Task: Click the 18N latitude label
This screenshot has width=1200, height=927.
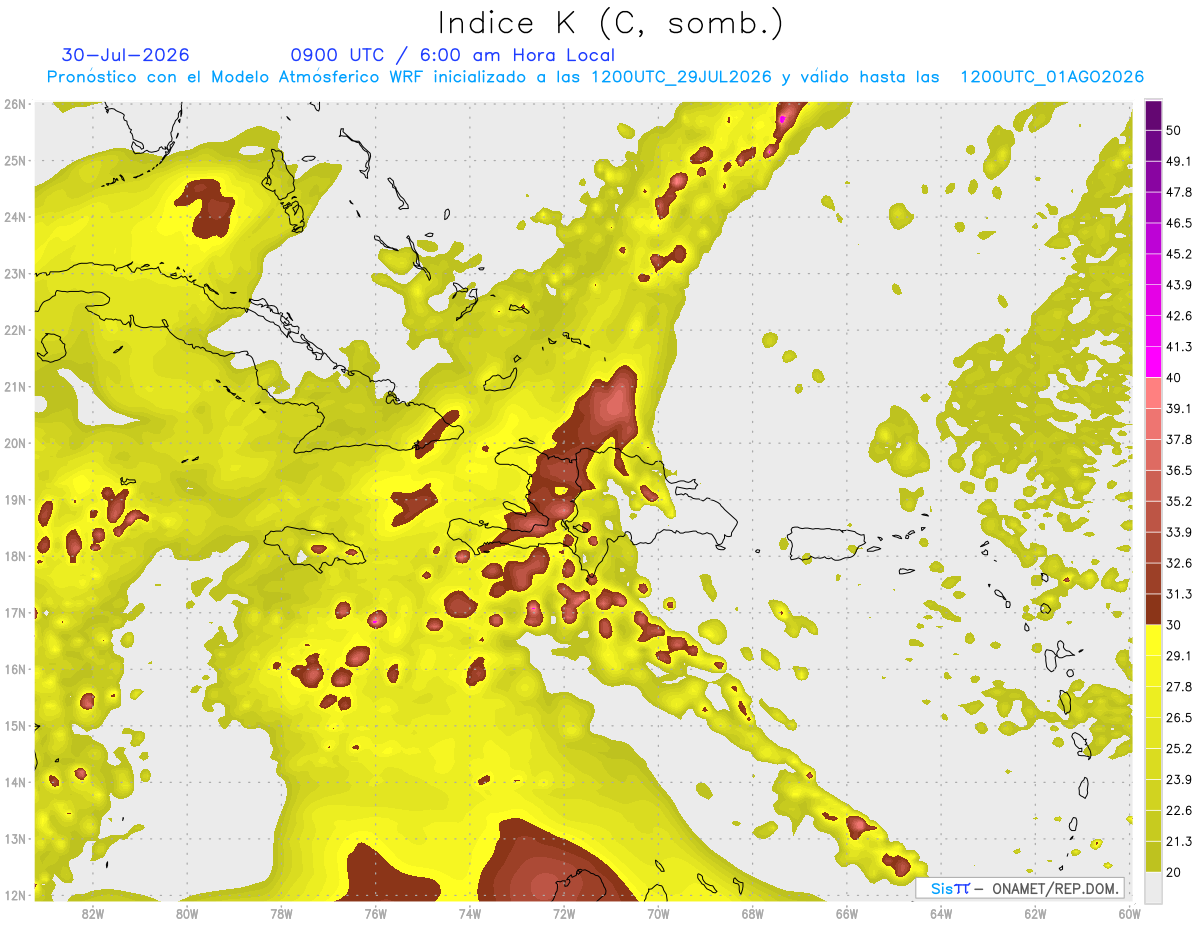Action: (15, 556)
